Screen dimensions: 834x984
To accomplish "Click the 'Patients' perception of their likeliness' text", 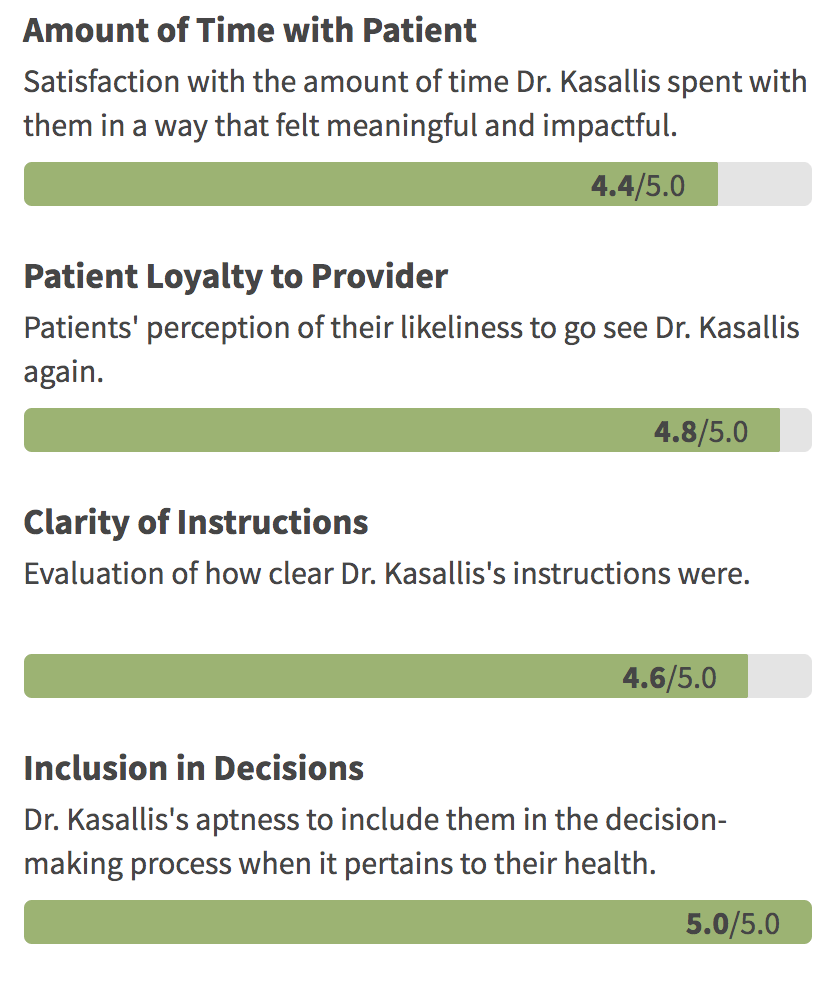I will 411,328.
